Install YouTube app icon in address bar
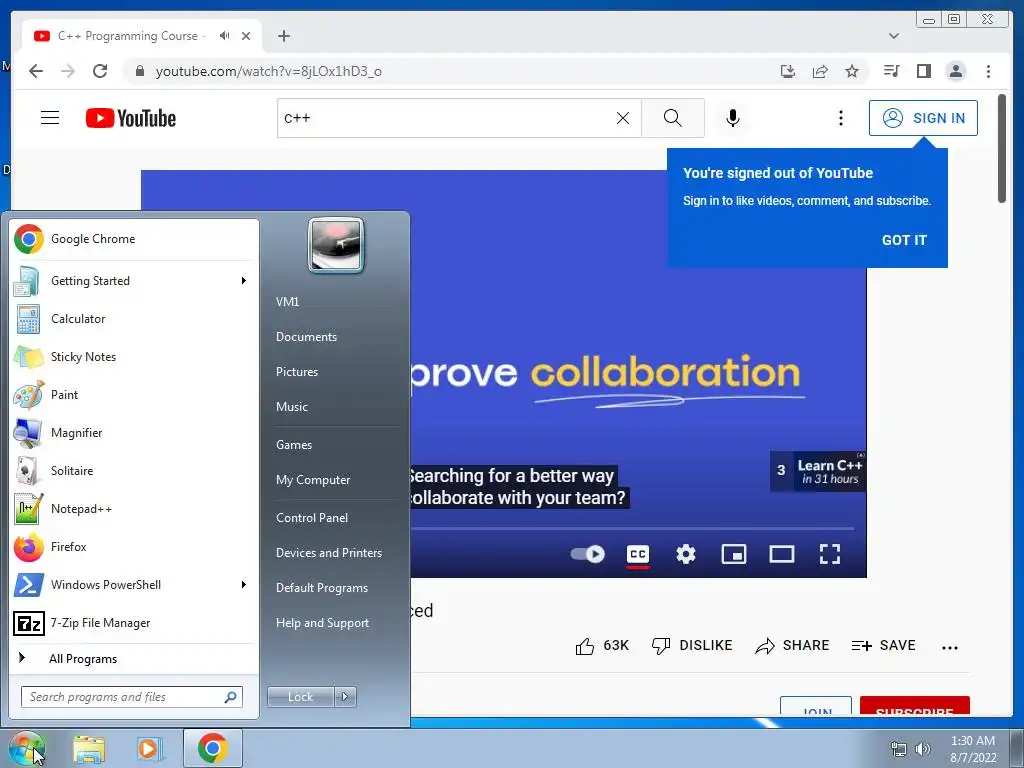Viewport: 1024px width, 768px height. coord(788,71)
